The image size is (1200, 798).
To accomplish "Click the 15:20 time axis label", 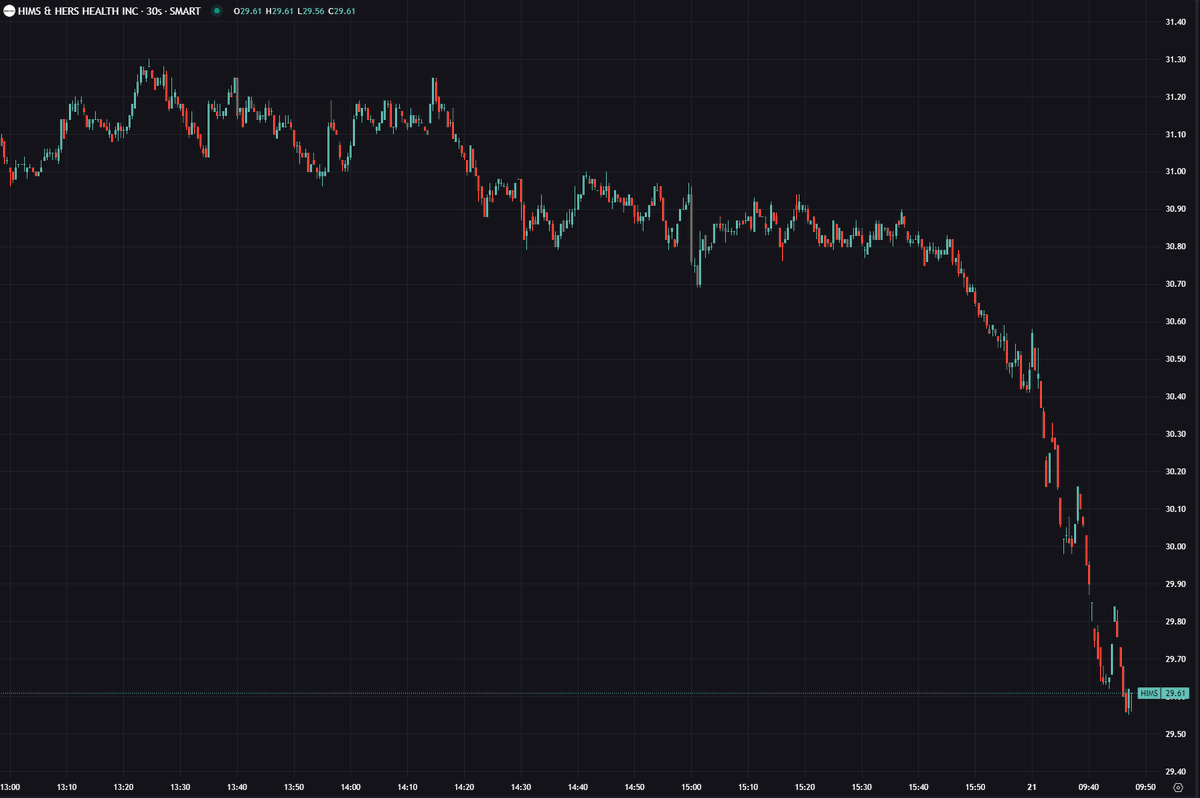I will 806,787.
